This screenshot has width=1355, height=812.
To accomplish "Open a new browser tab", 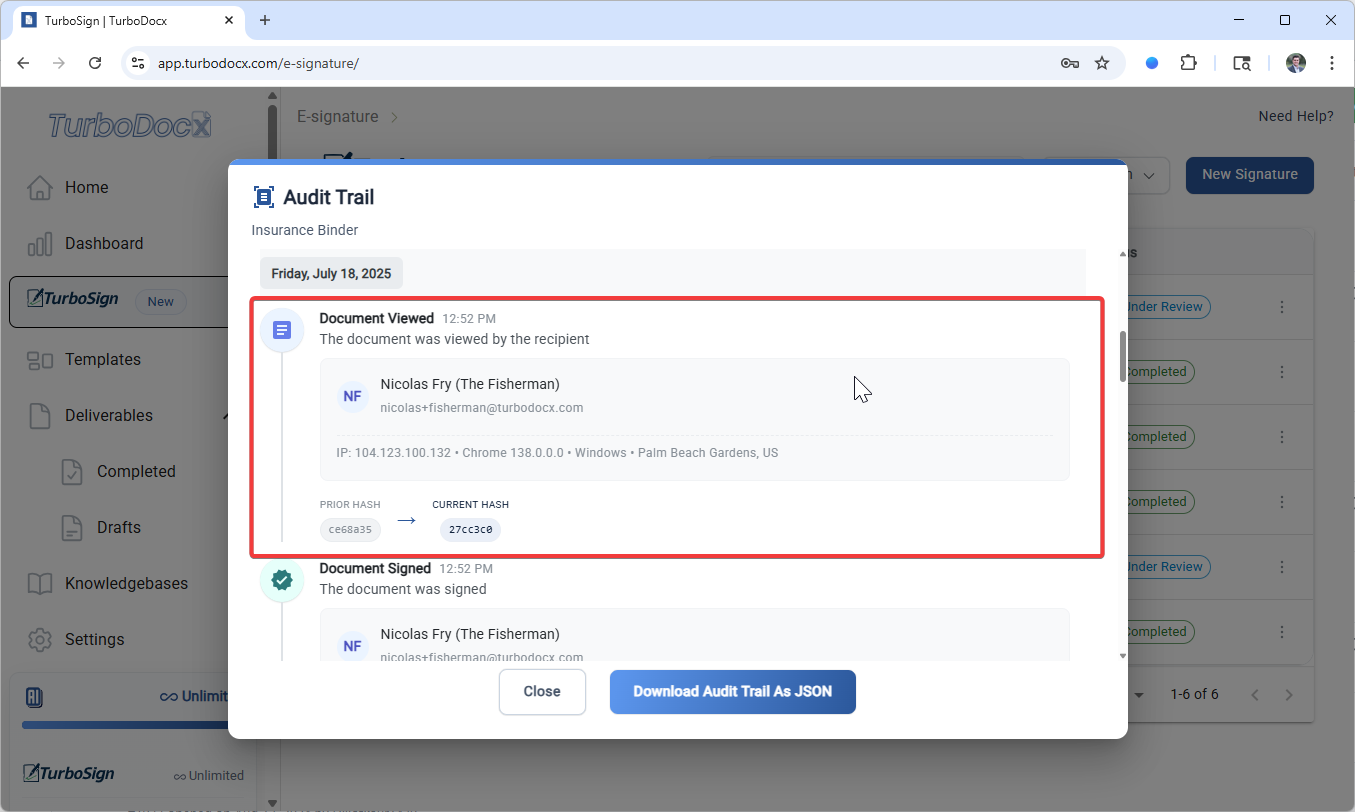I will [265, 20].
